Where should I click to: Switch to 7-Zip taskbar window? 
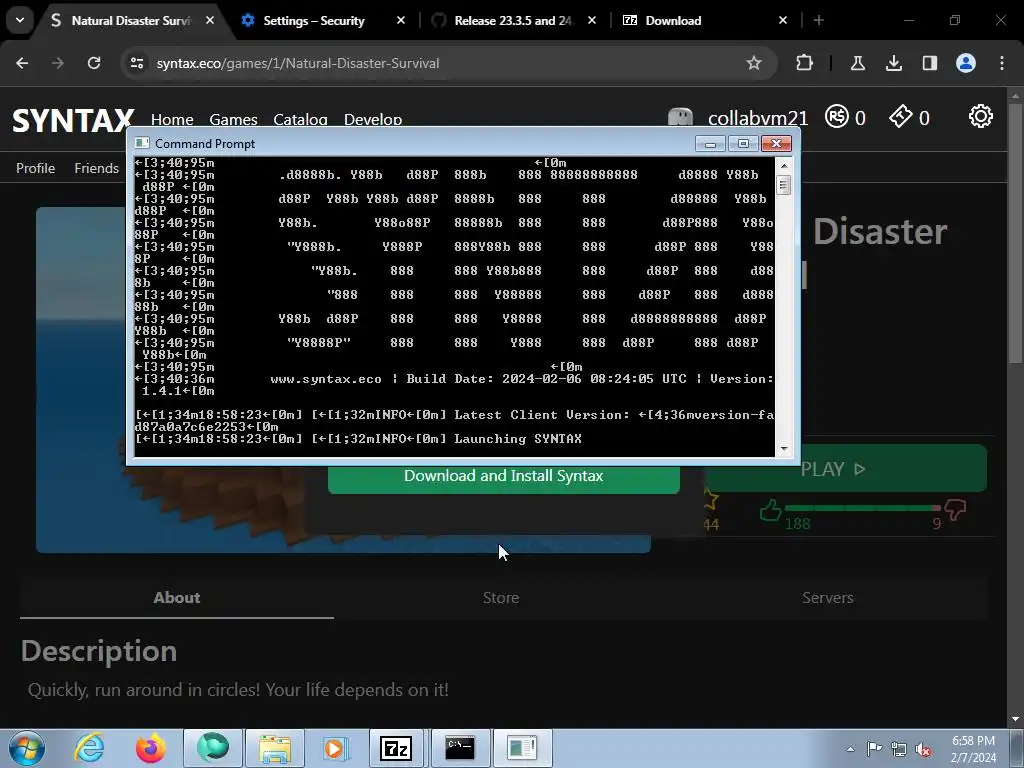(396, 748)
